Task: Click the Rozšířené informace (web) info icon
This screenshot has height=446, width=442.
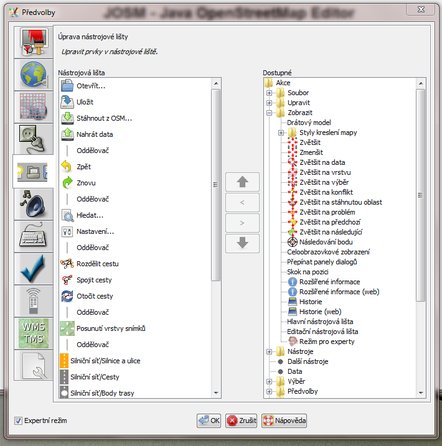Action: pos(292,292)
